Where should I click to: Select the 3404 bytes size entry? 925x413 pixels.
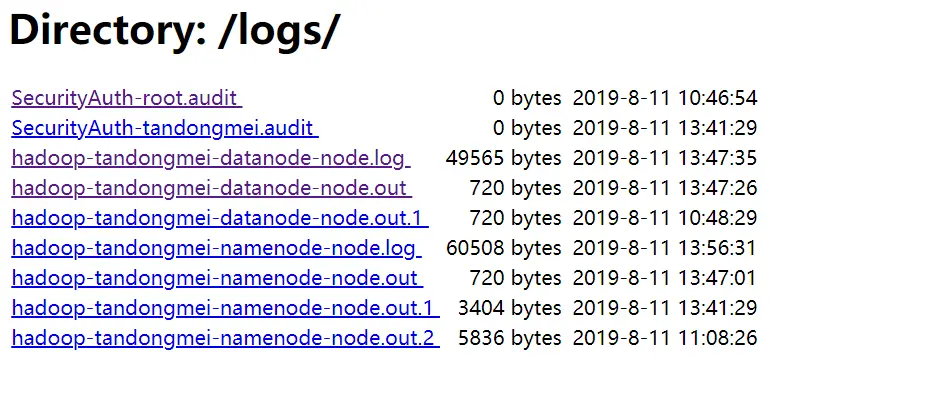point(510,308)
